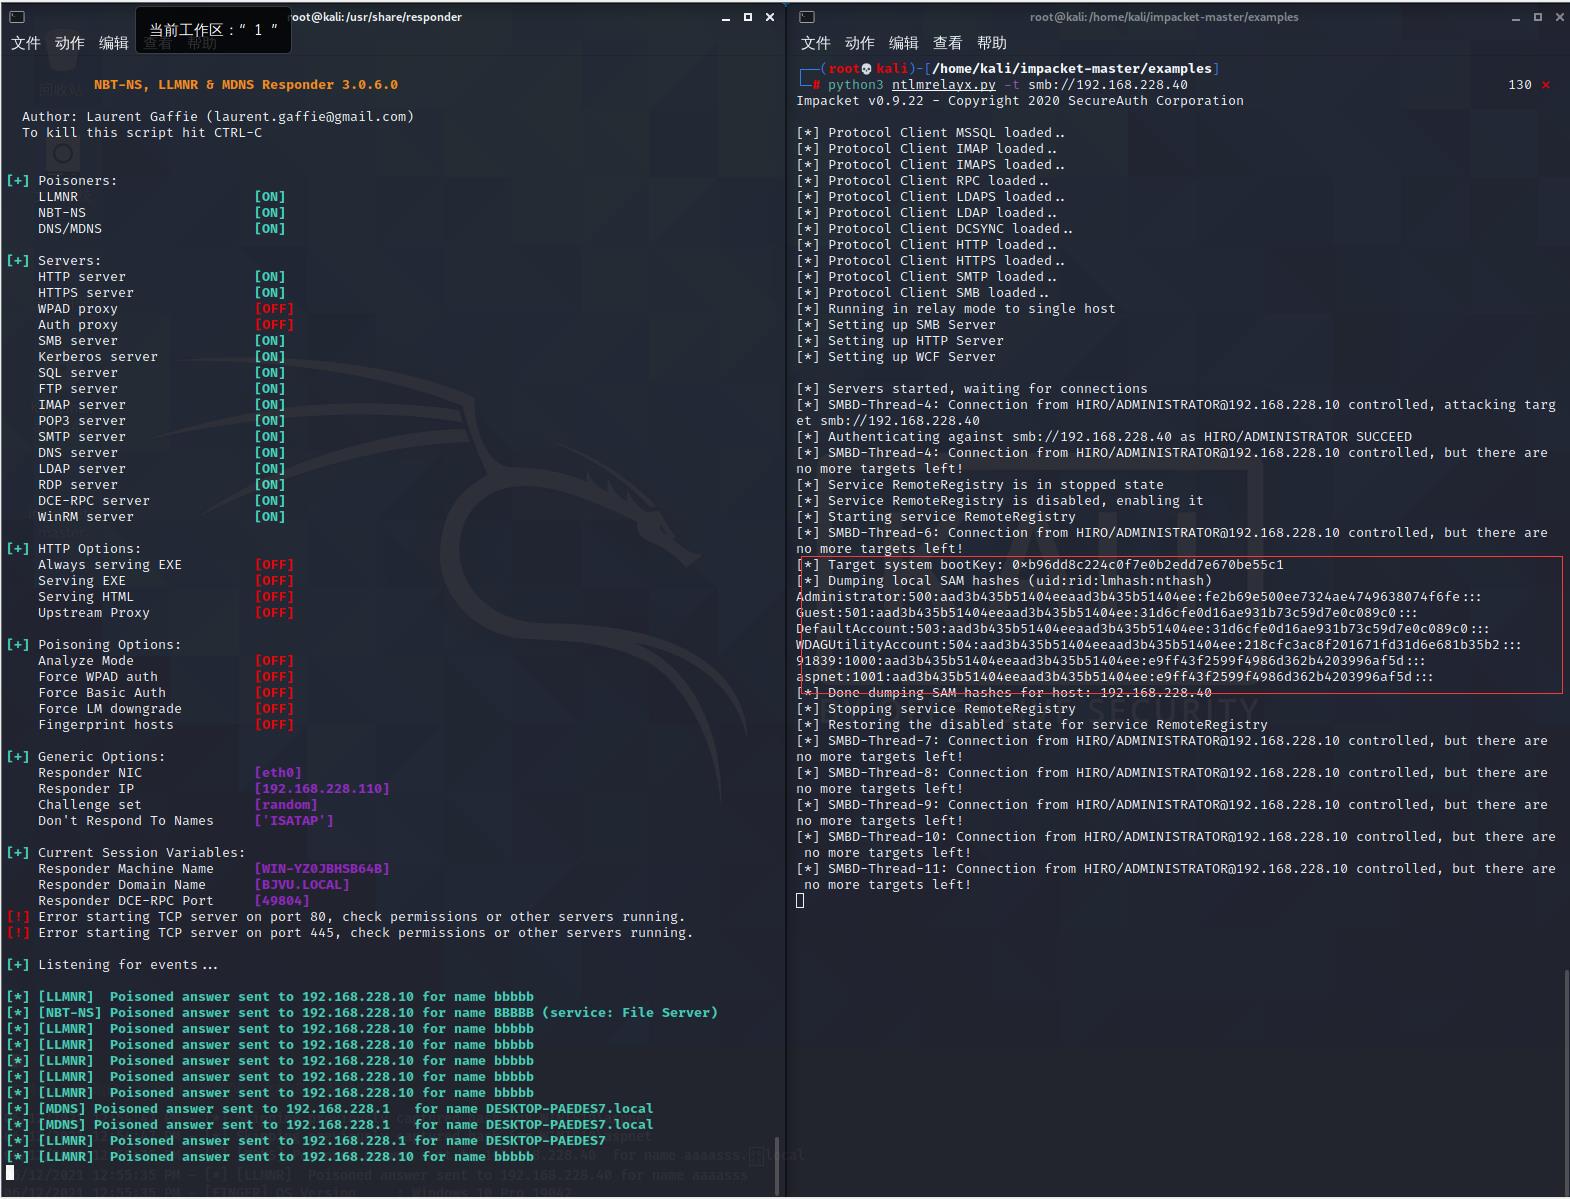The width and height of the screenshot is (1570, 1199).
Task: Click terminal icon in responder window title bar
Action: (16, 17)
